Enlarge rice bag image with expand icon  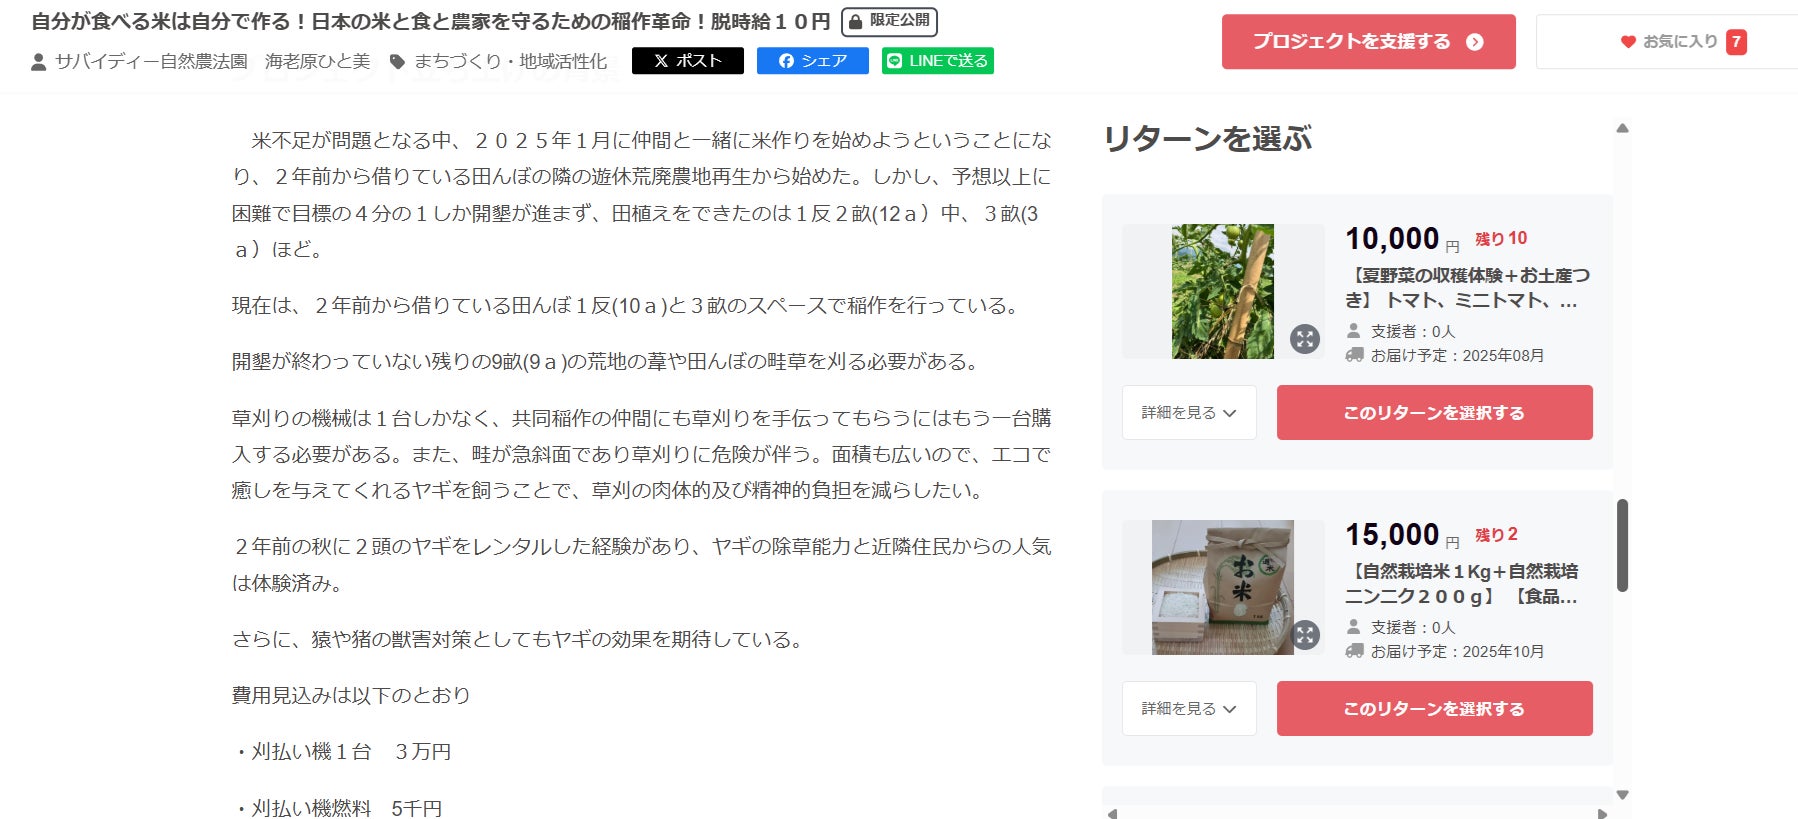pos(1304,635)
